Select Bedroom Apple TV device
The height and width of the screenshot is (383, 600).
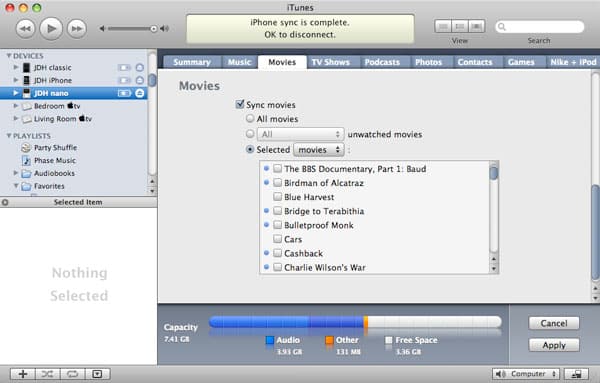(57, 106)
